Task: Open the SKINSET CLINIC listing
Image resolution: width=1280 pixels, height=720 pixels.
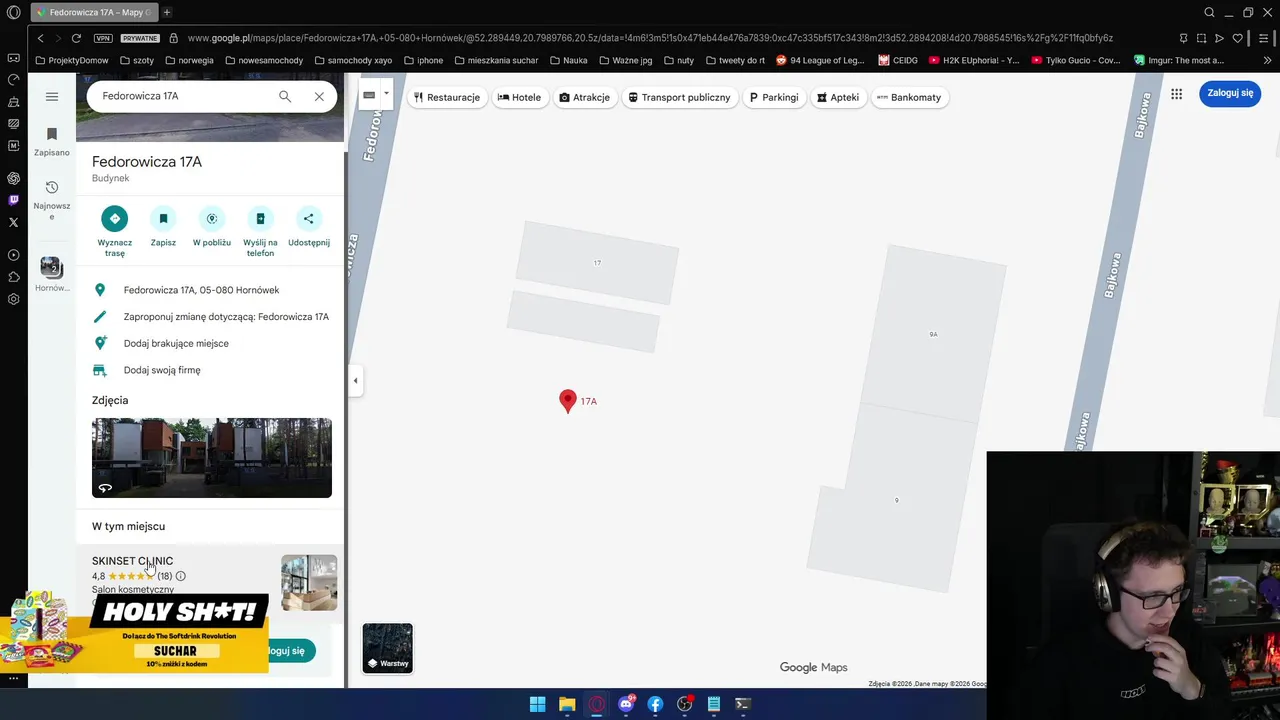Action: (x=132, y=561)
